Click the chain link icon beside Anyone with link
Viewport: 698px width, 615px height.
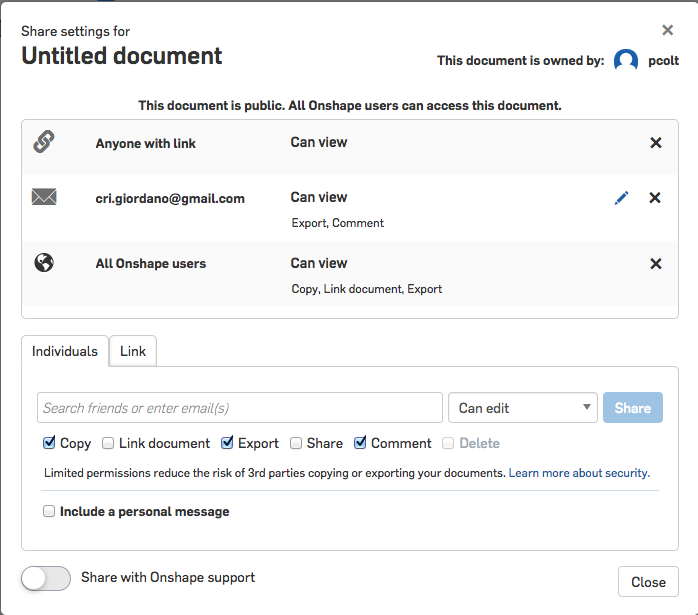click(x=44, y=142)
